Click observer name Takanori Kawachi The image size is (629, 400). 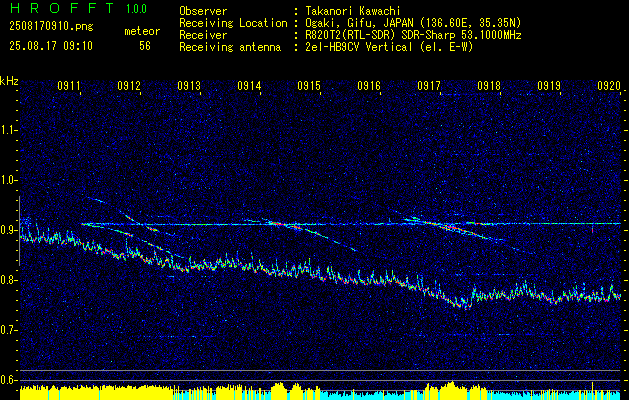(x=353, y=11)
